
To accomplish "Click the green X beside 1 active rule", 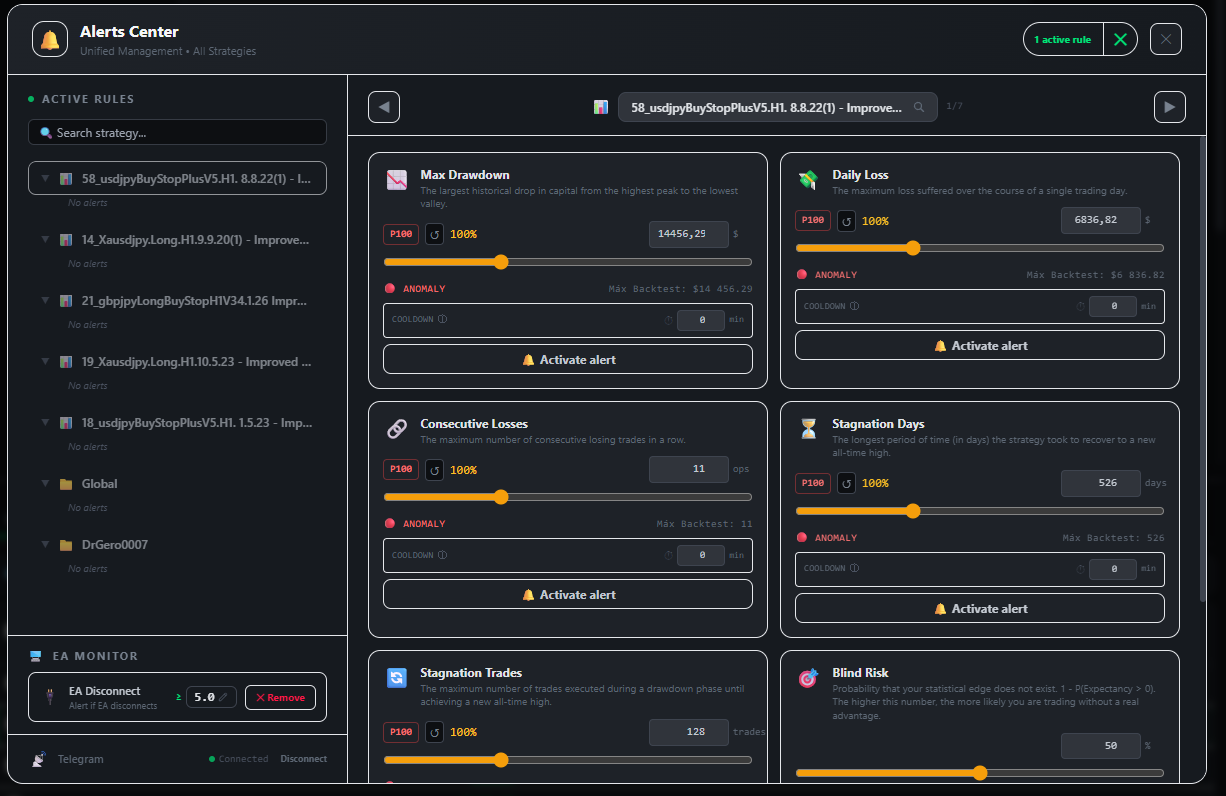I will [x=1120, y=40].
